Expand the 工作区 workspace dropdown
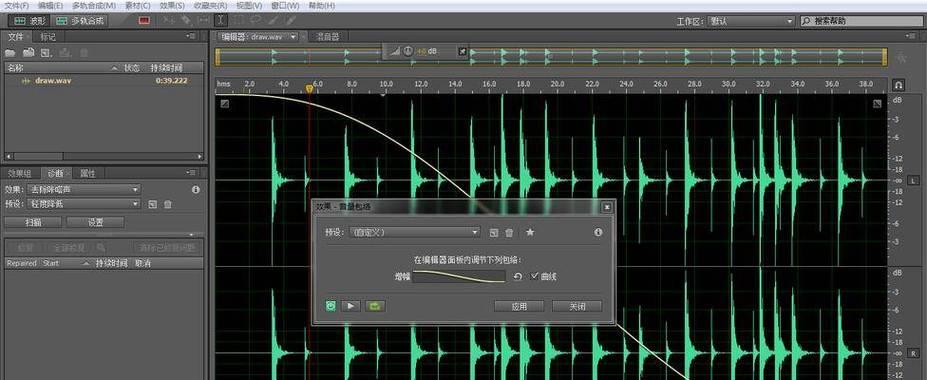Viewport: 927px width, 380px height. coord(751,21)
